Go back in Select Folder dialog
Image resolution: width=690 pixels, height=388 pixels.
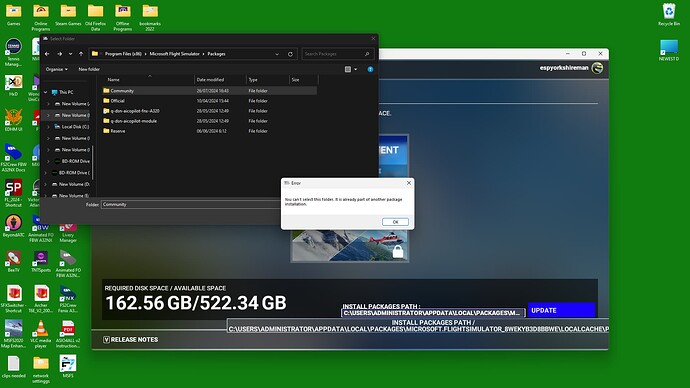(x=48, y=54)
